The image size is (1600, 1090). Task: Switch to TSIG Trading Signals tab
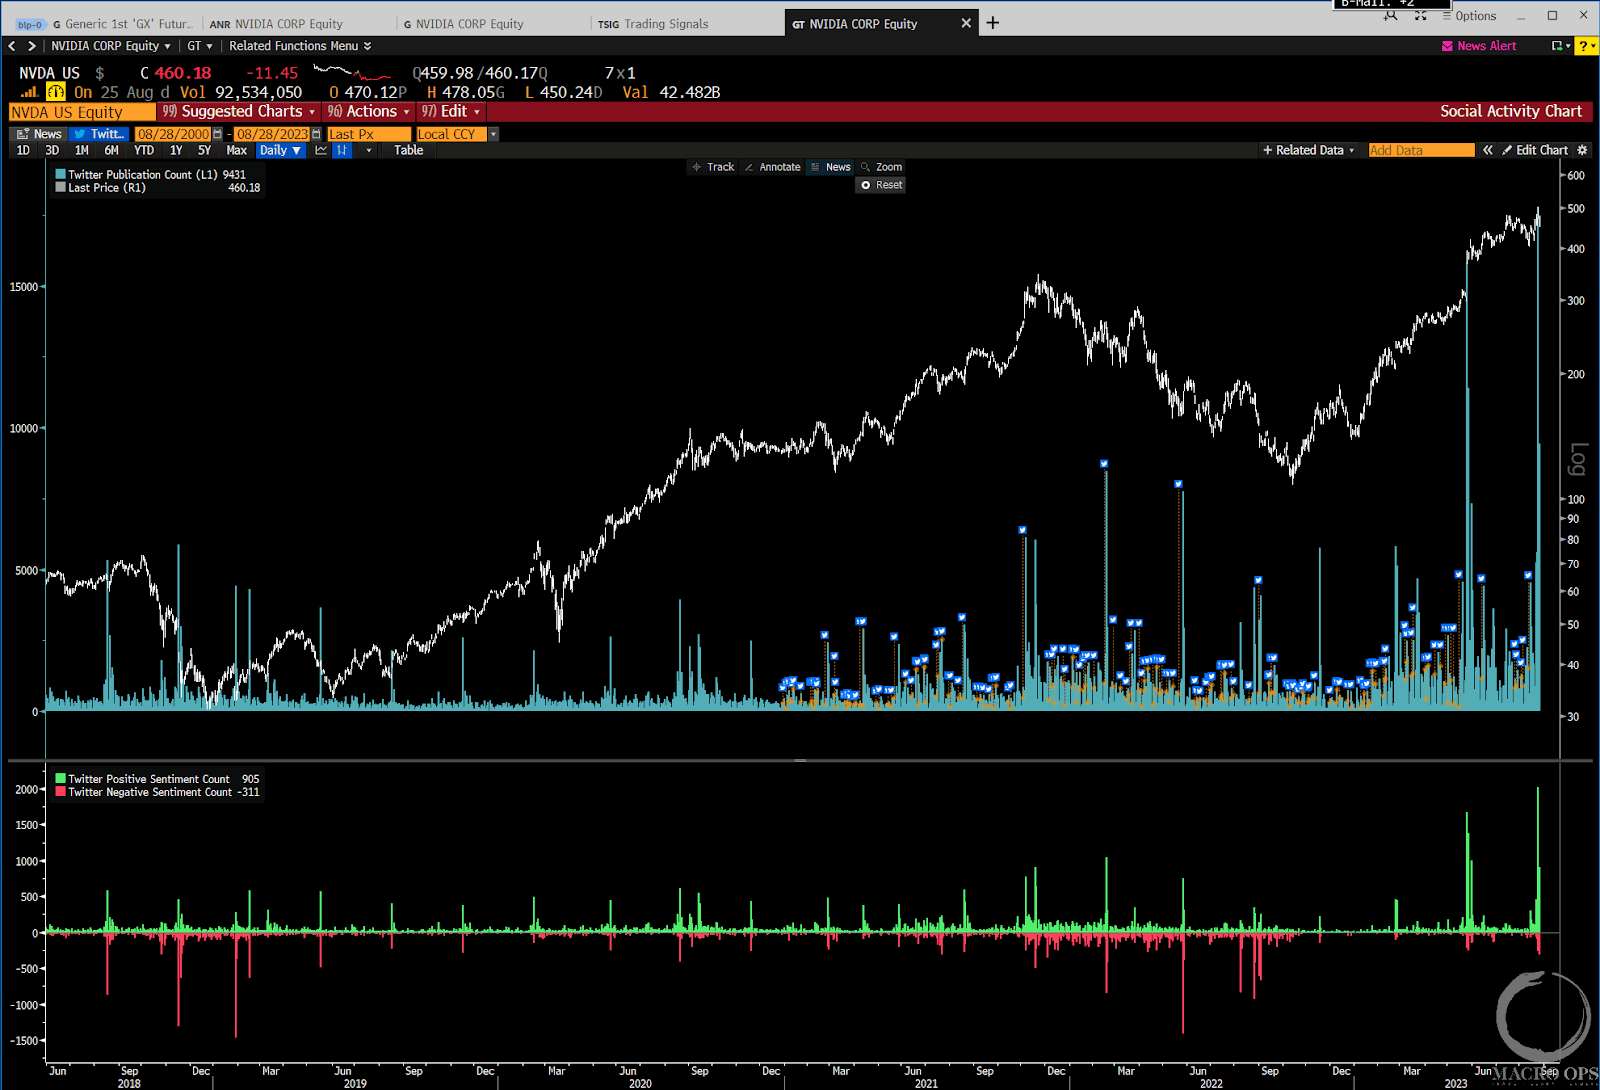(653, 24)
